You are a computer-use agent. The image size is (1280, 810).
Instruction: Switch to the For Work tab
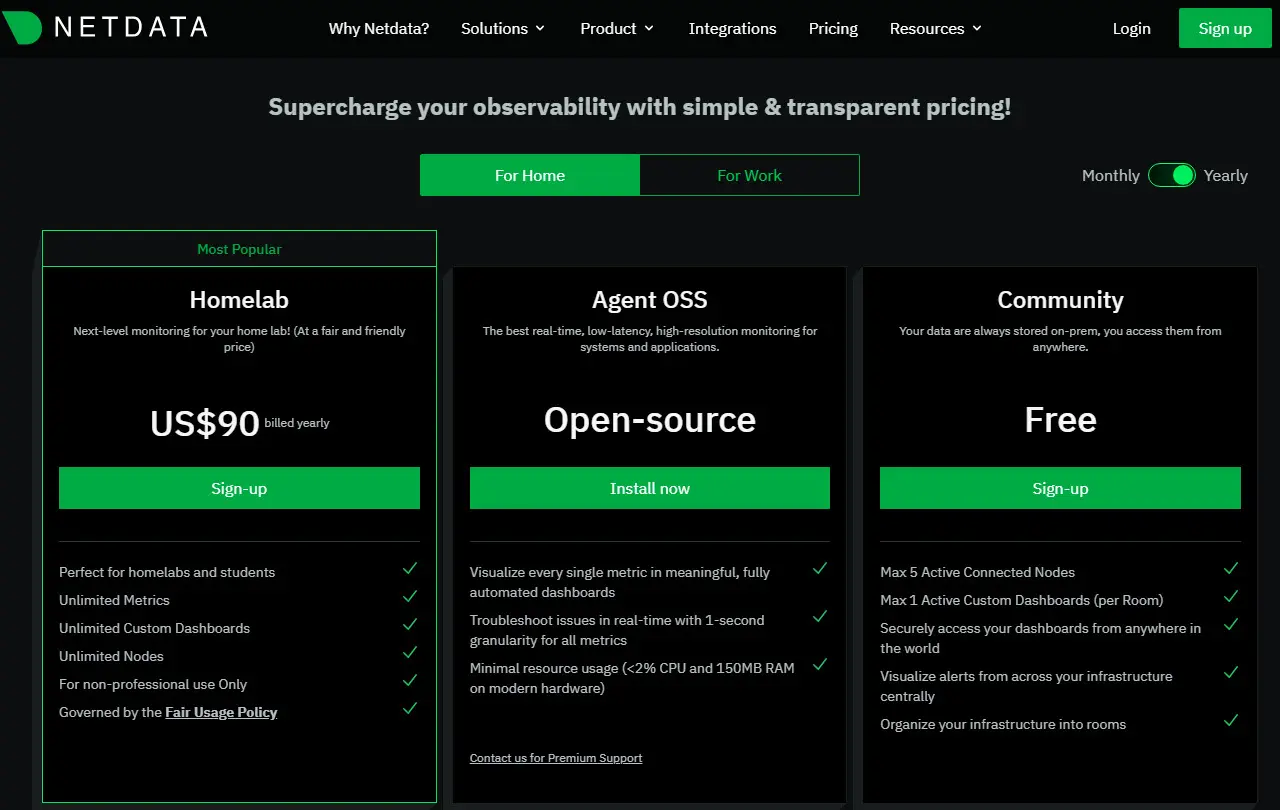[x=749, y=176]
